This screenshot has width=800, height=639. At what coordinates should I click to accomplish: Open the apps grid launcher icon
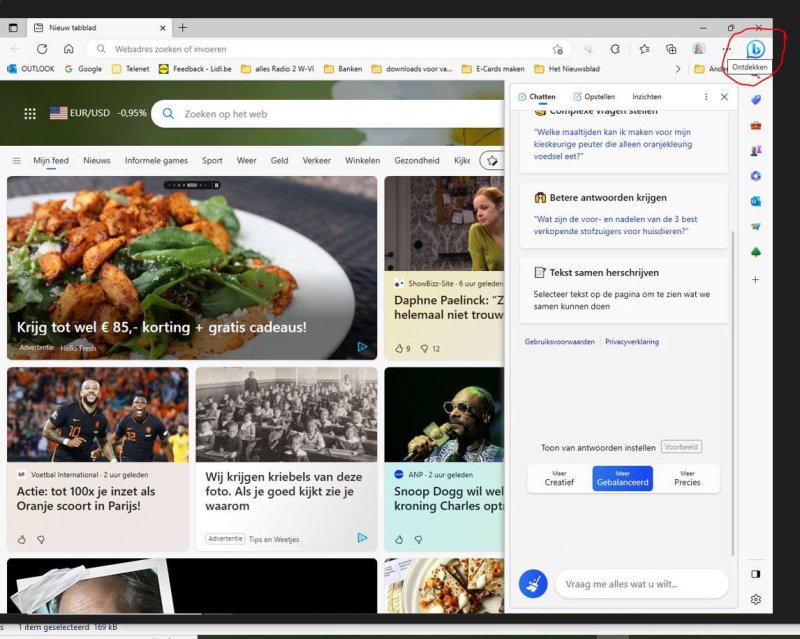(x=30, y=114)
